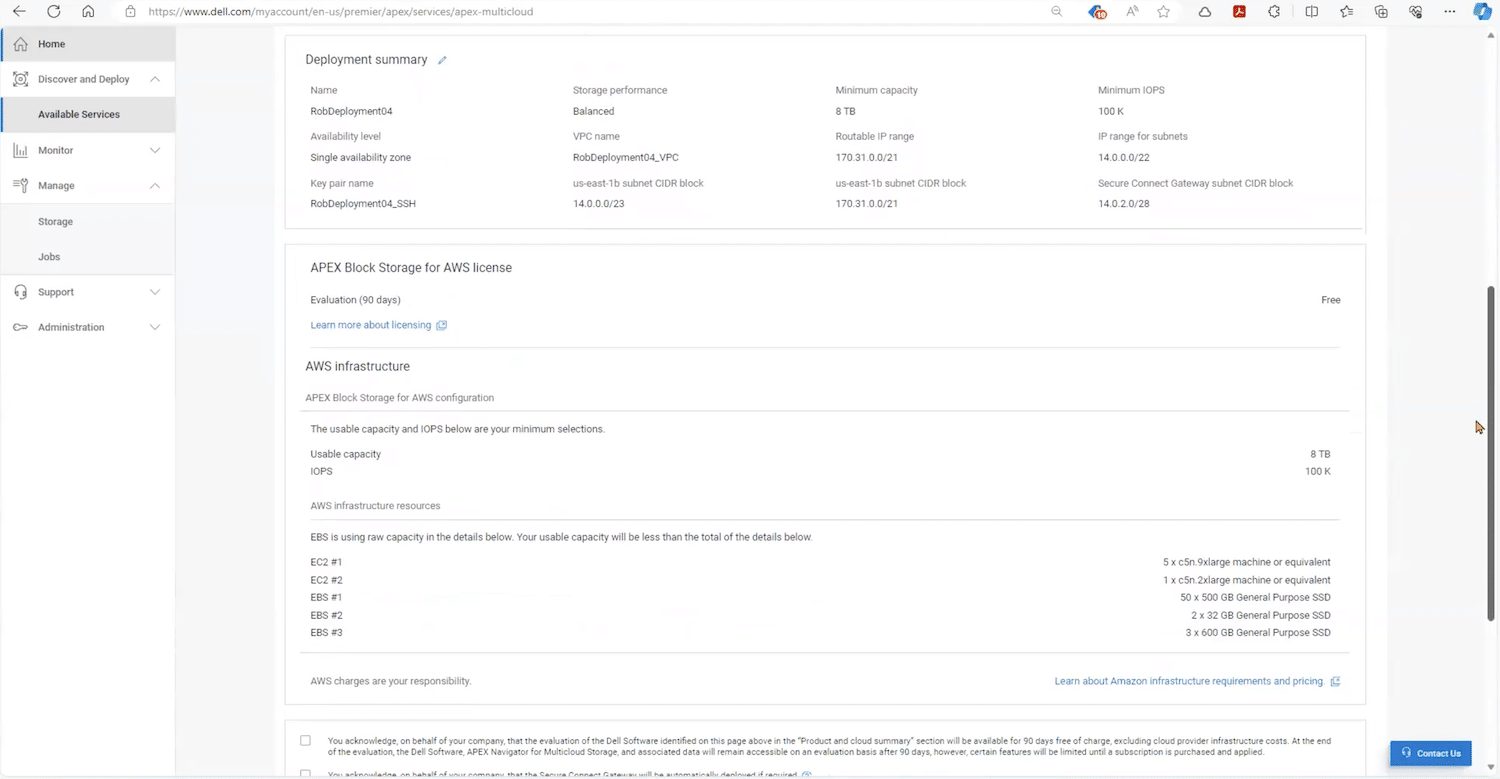The width and height of the screenshot is (1500, 779).
Task: Click the Discover and Deploy sidebar icon
Action: click(x=20, y=79)
